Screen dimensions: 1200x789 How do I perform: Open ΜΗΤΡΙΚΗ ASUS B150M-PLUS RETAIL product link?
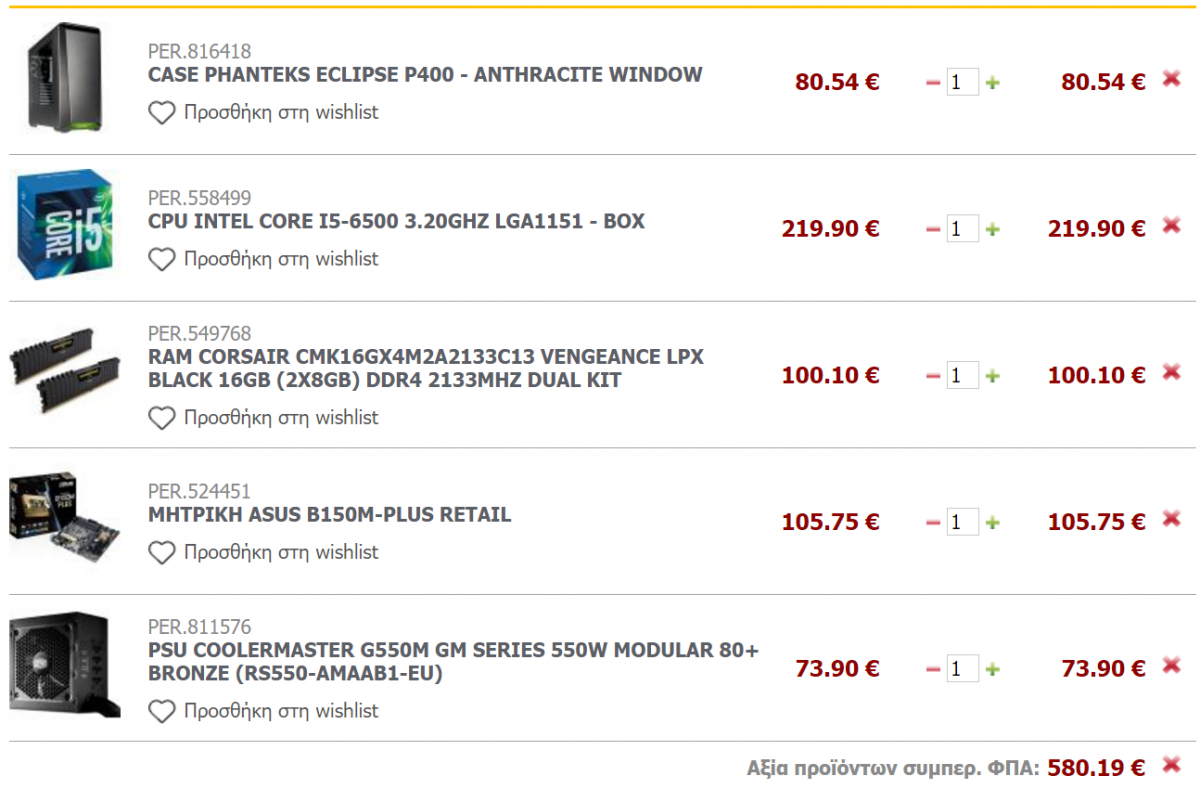329,515
